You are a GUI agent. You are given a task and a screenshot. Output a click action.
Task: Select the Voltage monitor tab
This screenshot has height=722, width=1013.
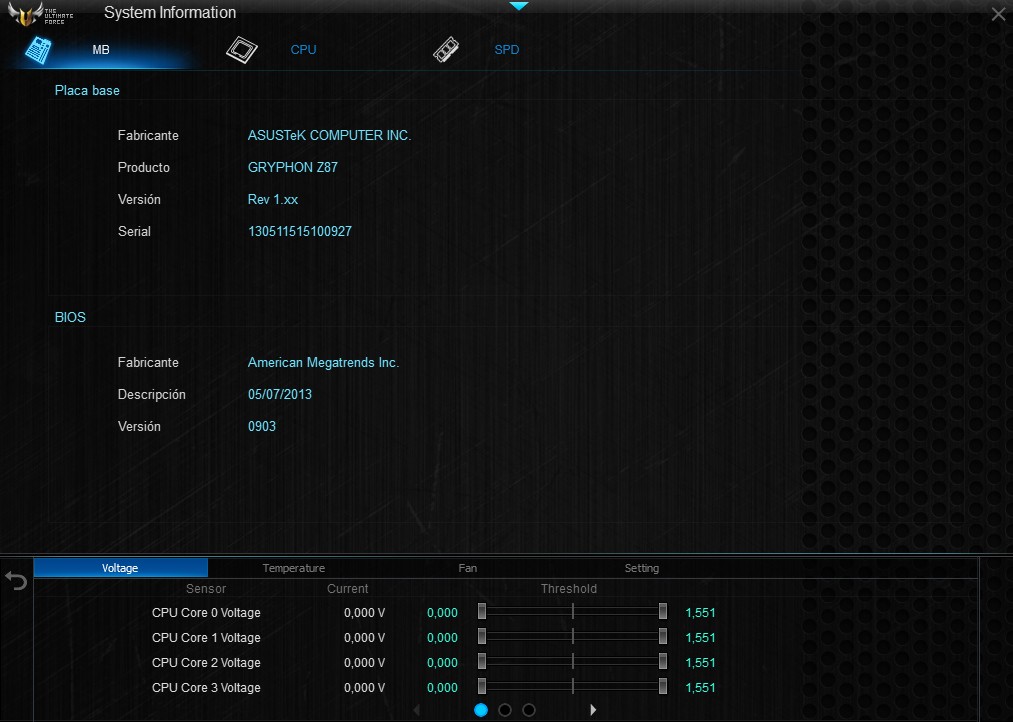120,568
